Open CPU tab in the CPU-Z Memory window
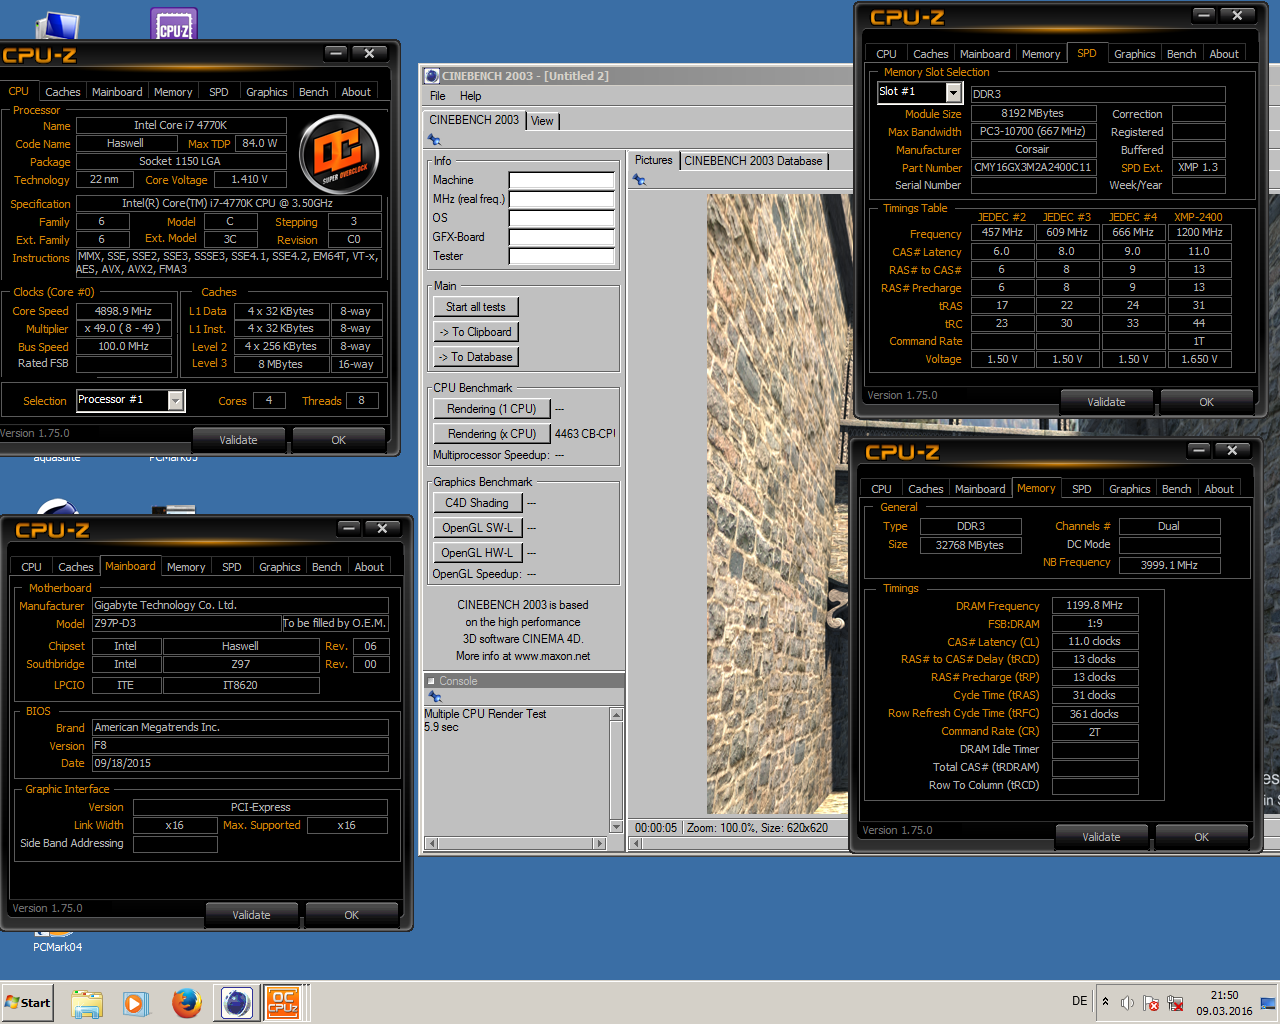The height and width of the screenshot is (1024, 1280). coord(881,489)
